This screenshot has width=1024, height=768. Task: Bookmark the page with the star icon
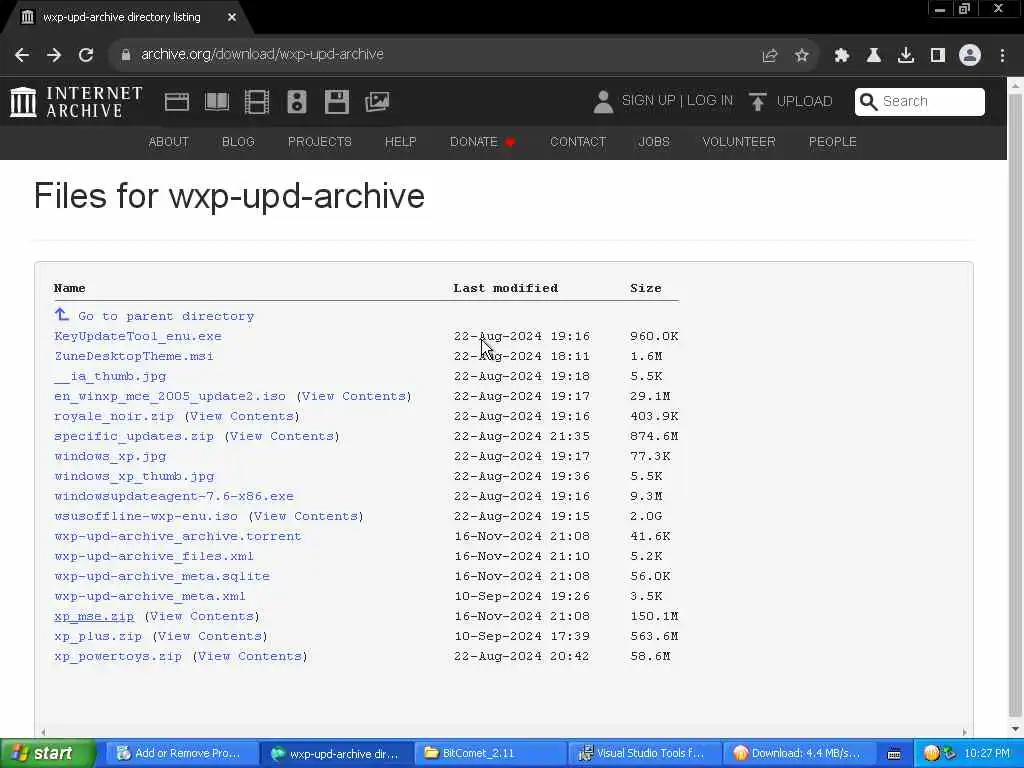[802, 56]
